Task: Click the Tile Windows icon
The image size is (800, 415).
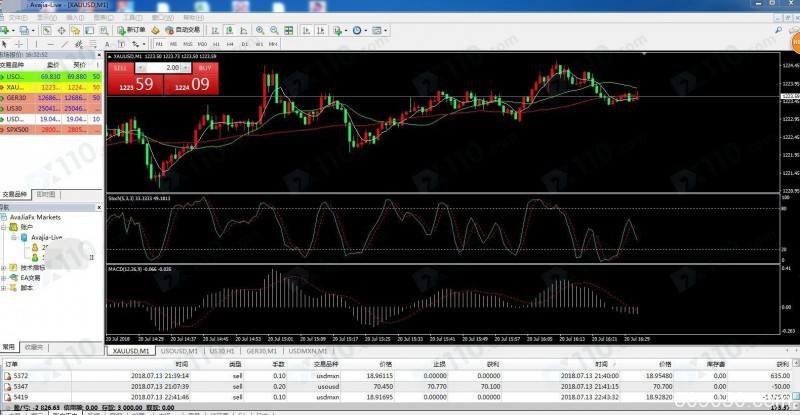Action: [x=289, y=30]
